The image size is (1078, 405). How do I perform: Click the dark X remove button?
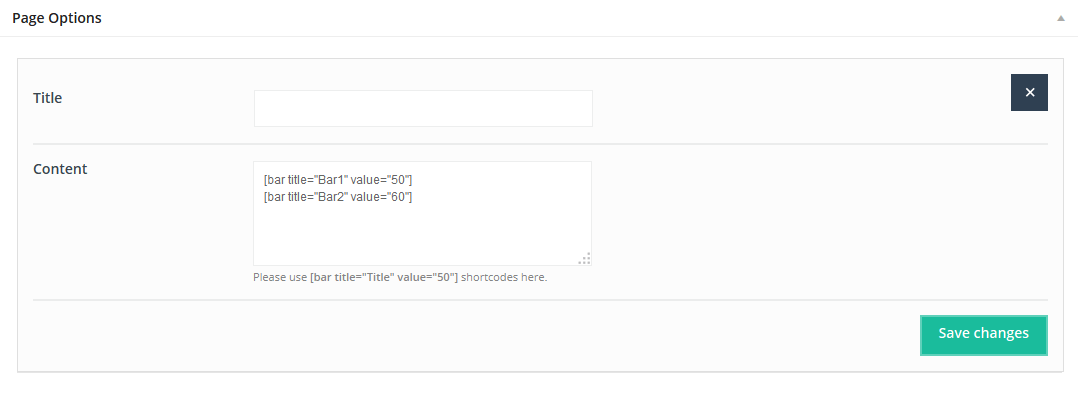pyautogui.click(x=1029, y=92)
